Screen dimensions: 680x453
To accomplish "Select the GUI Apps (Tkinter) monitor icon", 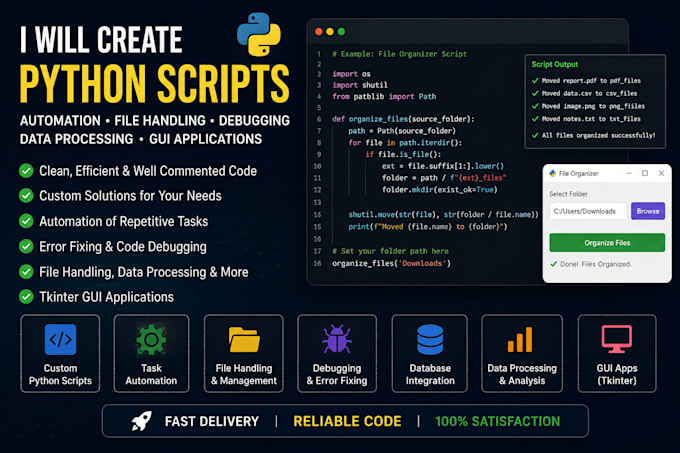I will click(617, 339).
